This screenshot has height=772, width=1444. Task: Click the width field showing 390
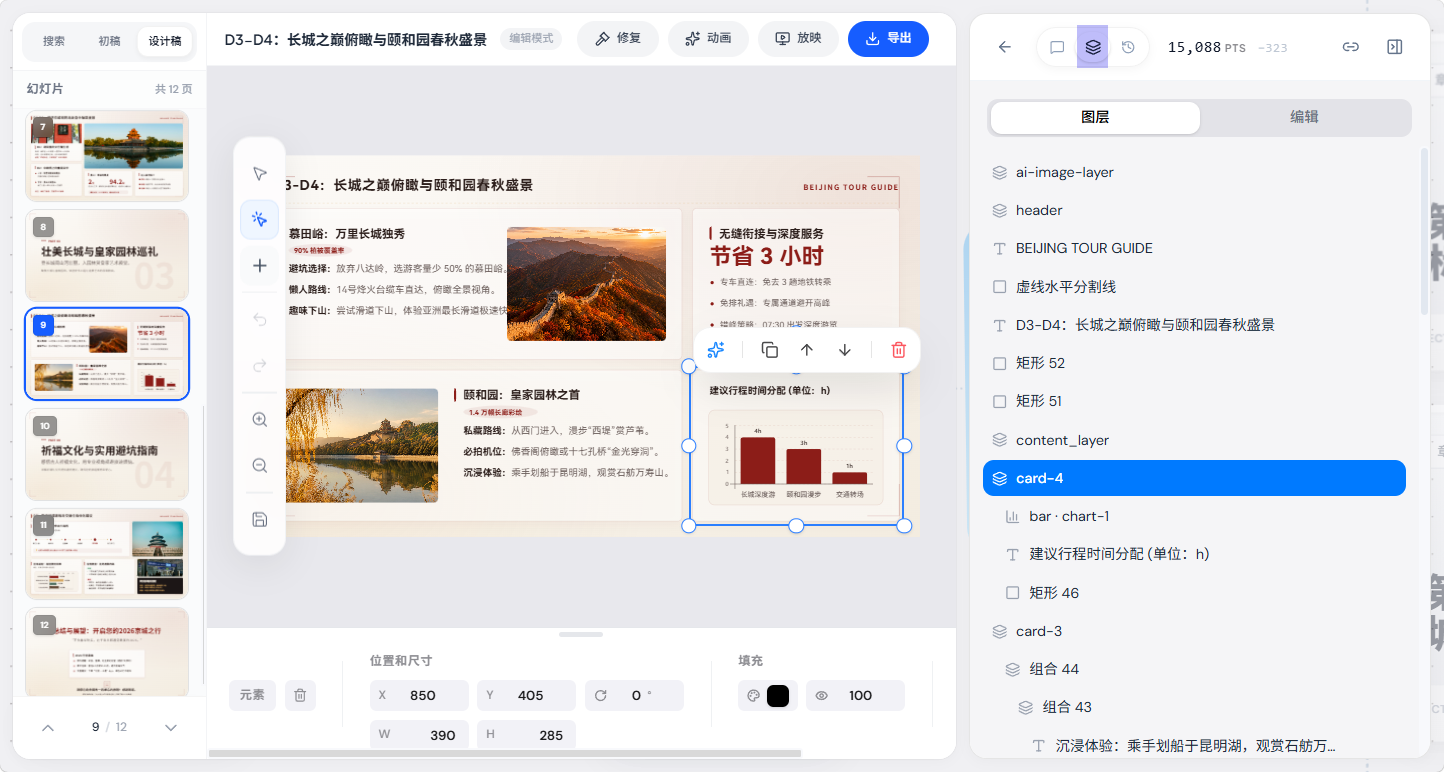[419, 735]
